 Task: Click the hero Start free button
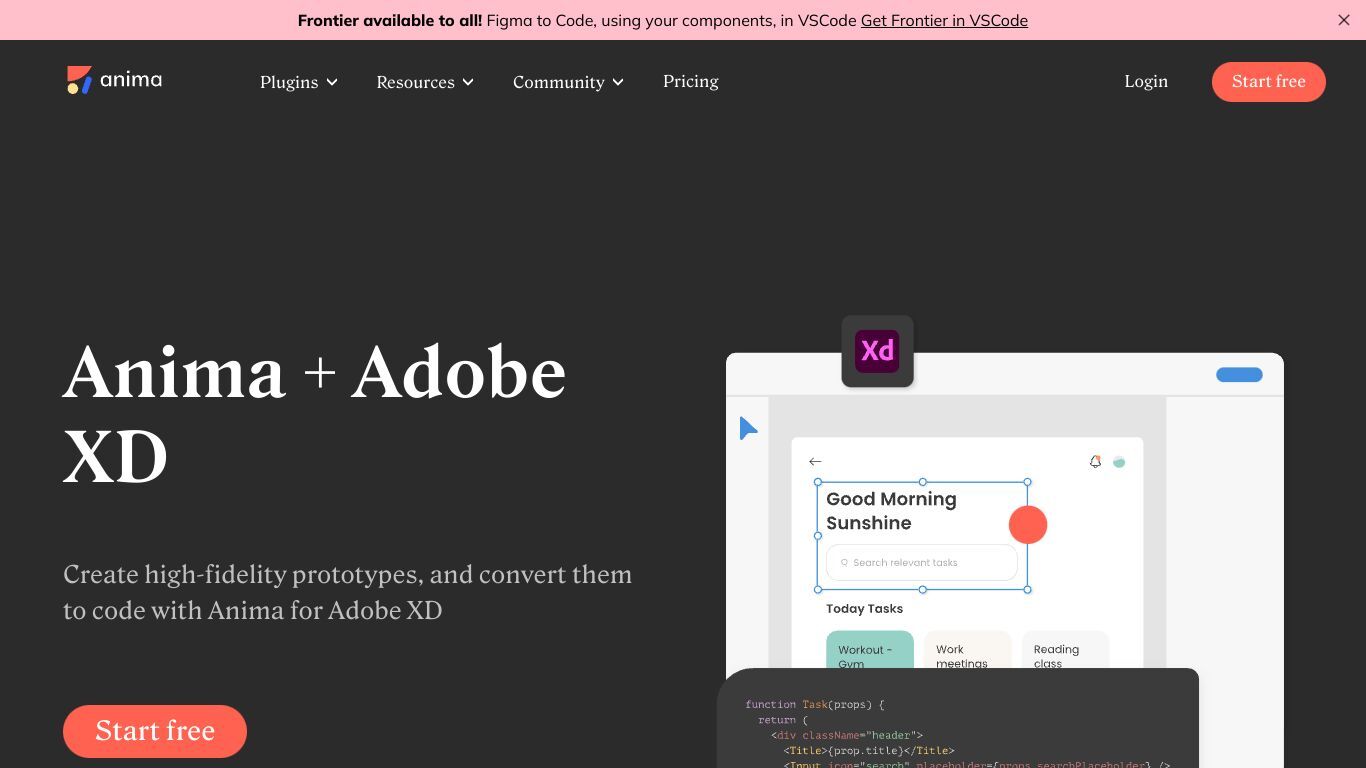(x=155, y=731)
